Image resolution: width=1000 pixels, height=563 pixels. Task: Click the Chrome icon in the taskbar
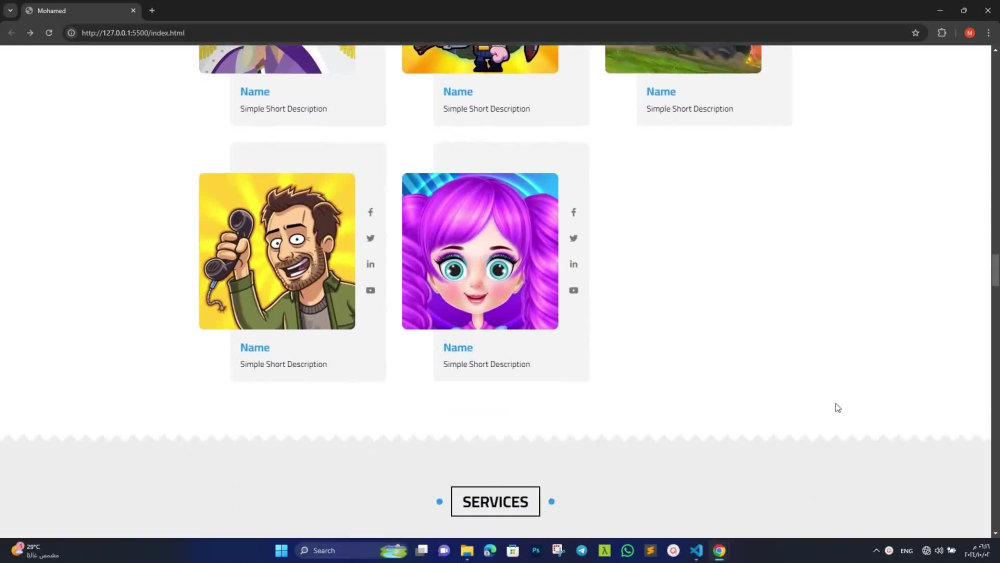point(719,550)
